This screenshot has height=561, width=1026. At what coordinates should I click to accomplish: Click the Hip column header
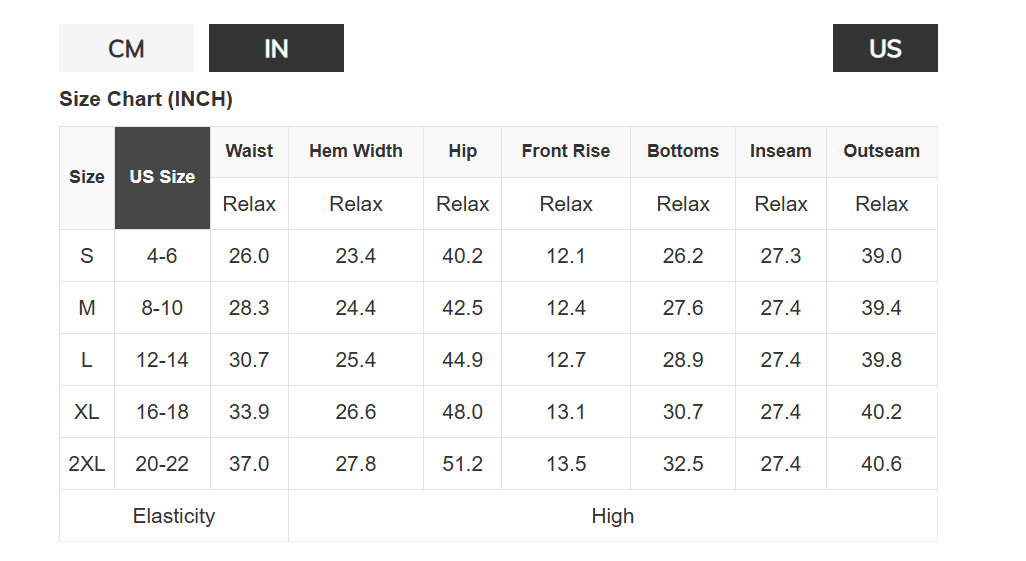462,151
